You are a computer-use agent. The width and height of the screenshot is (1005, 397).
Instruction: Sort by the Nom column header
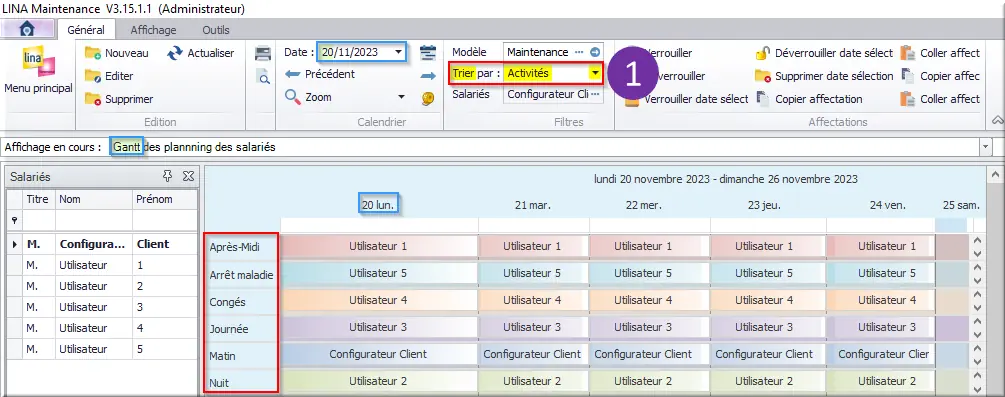[94, 199]
